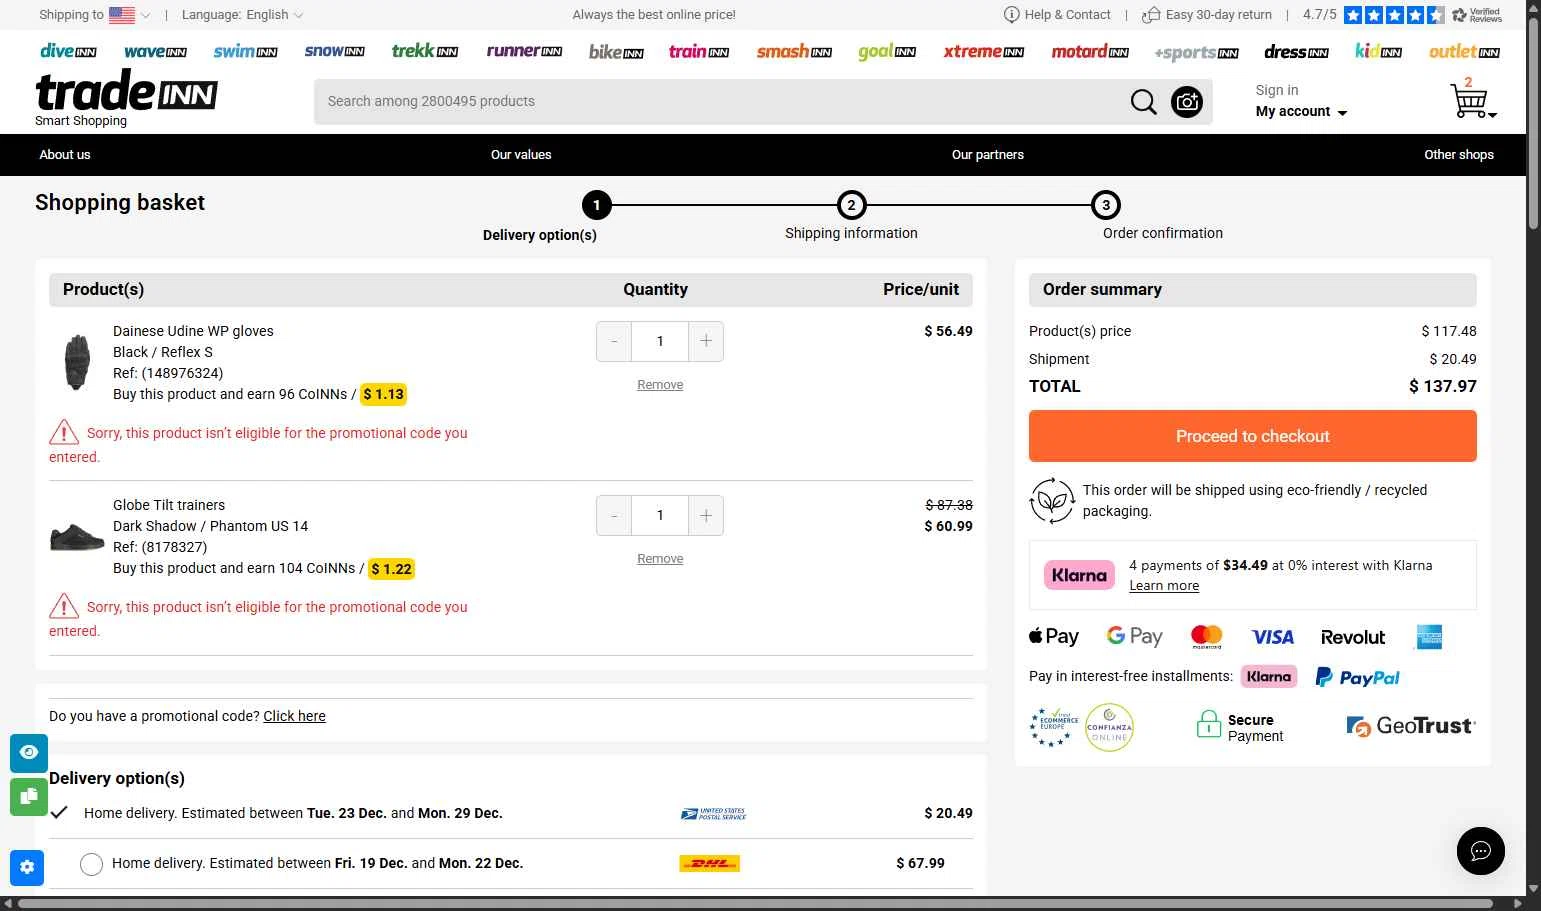Open the +sportsinn store logo link

(x=1196, y=52)
